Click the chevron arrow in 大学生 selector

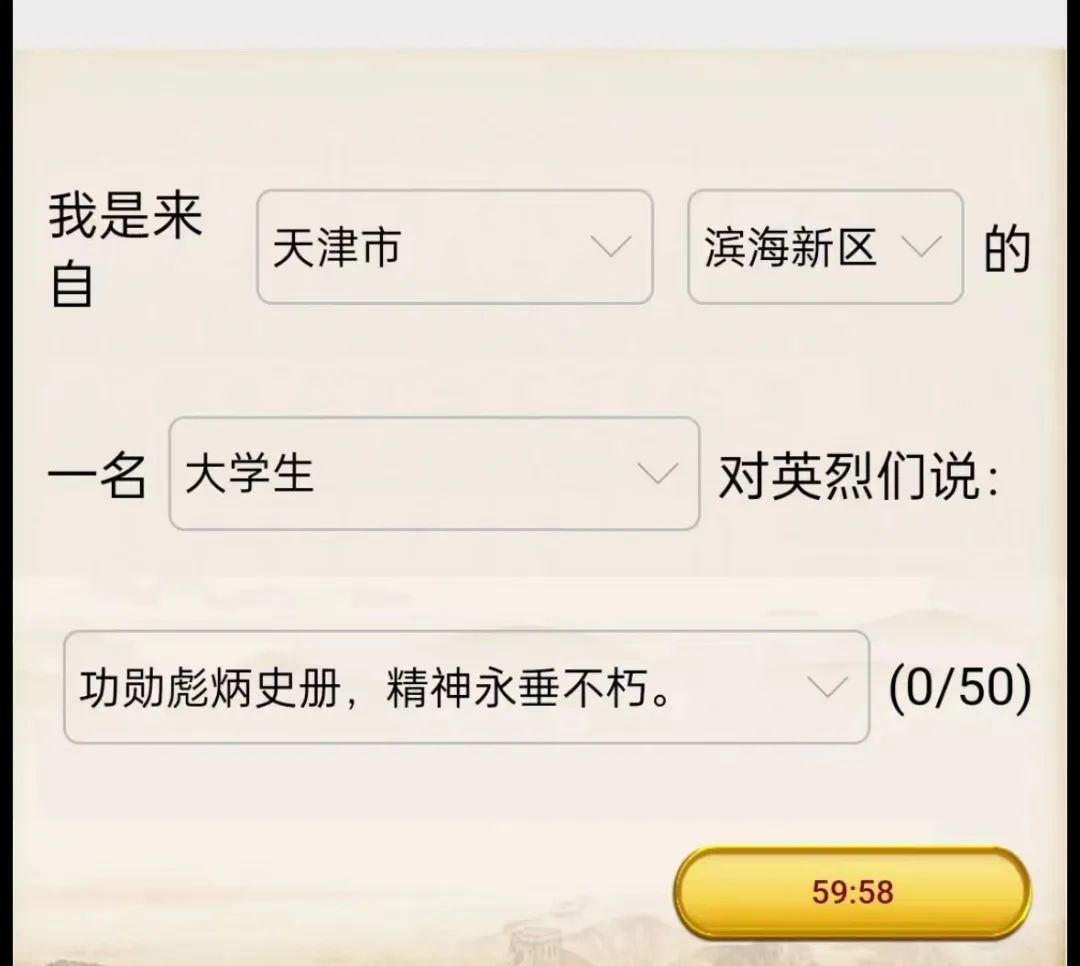click(x=657, y=473)
